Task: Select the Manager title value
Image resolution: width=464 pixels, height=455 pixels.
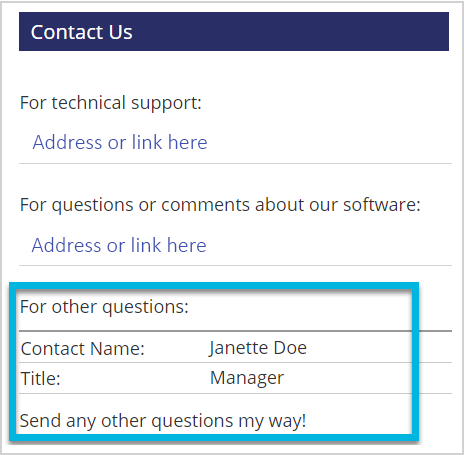Action: 247,378
